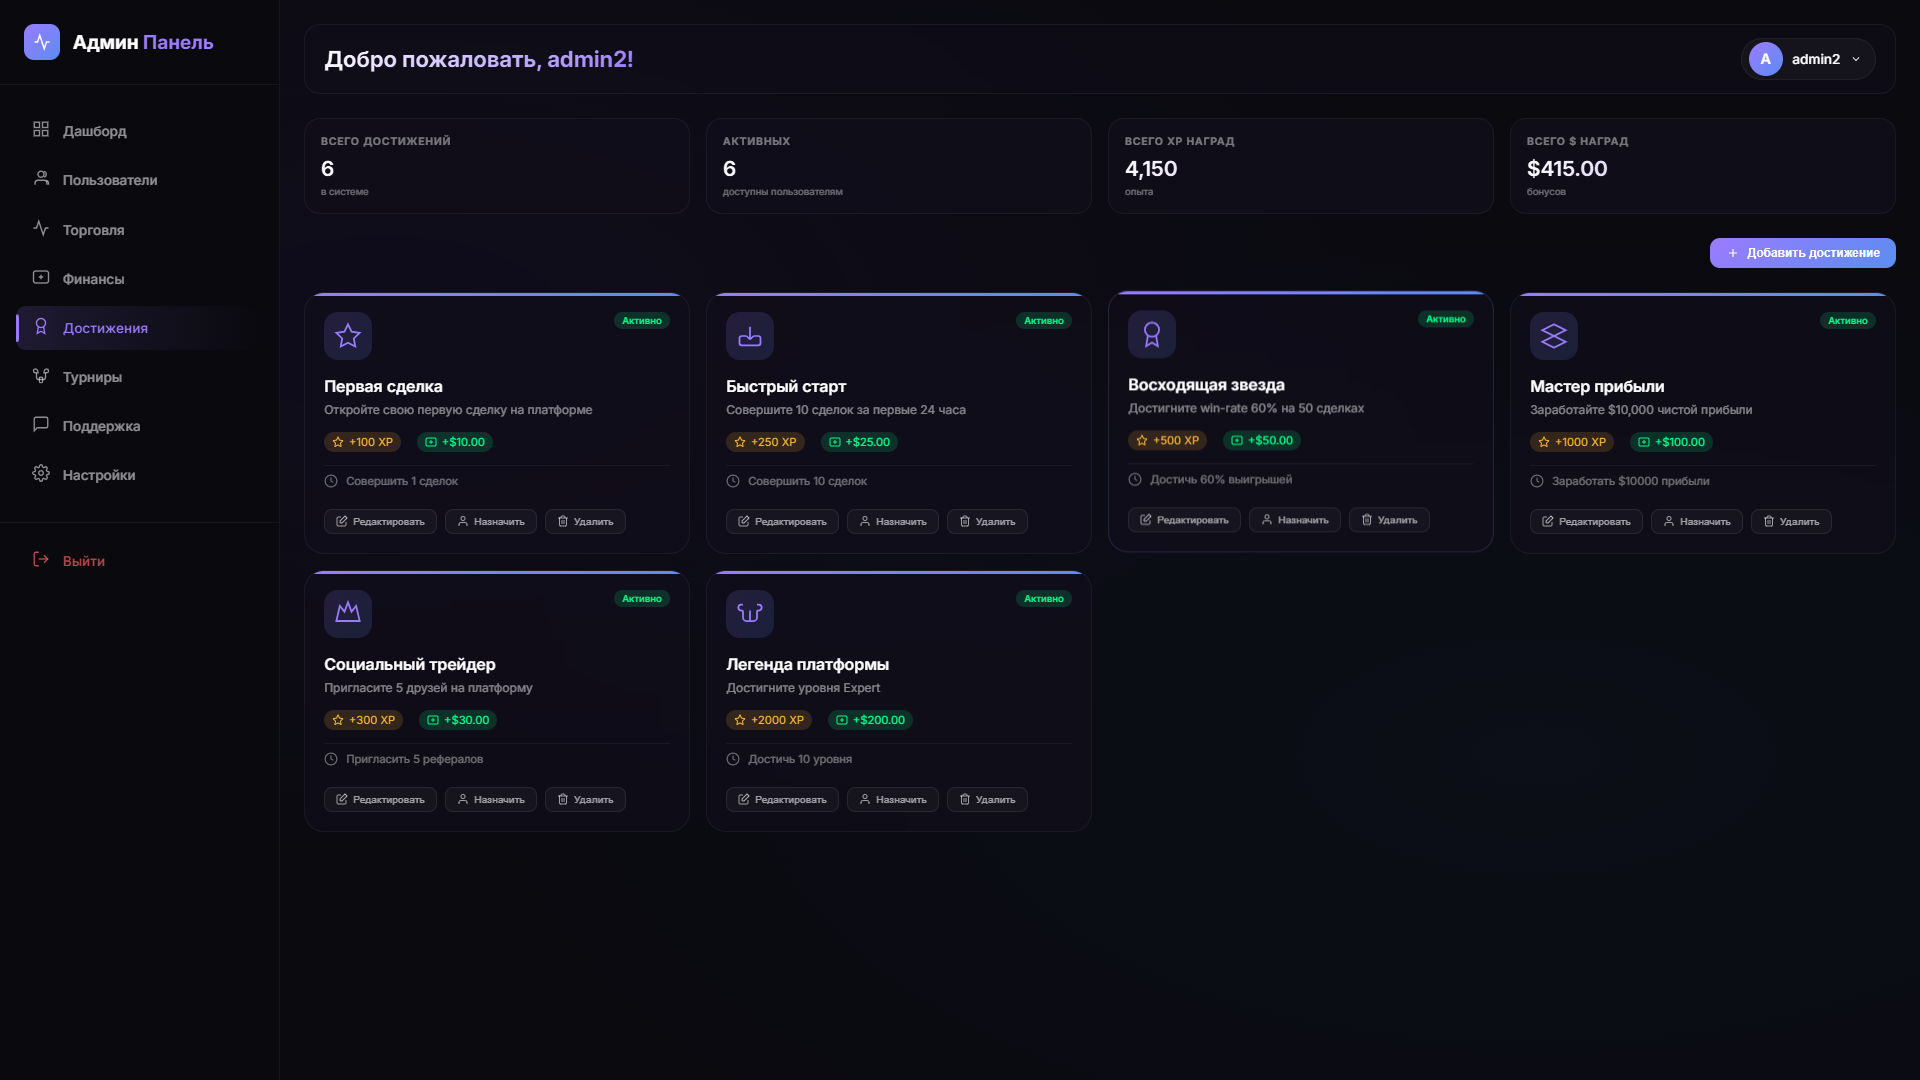Select Достижения in the sidebar
This screenshot has width=1920, height=1080.
[x=140, y=328]
